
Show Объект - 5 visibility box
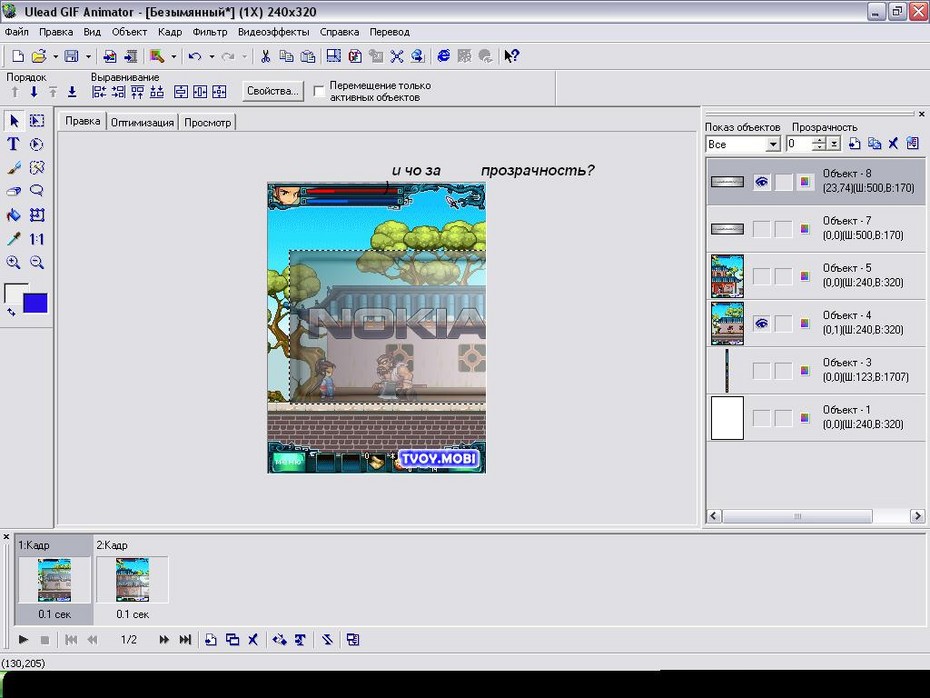tap(762, 276)
